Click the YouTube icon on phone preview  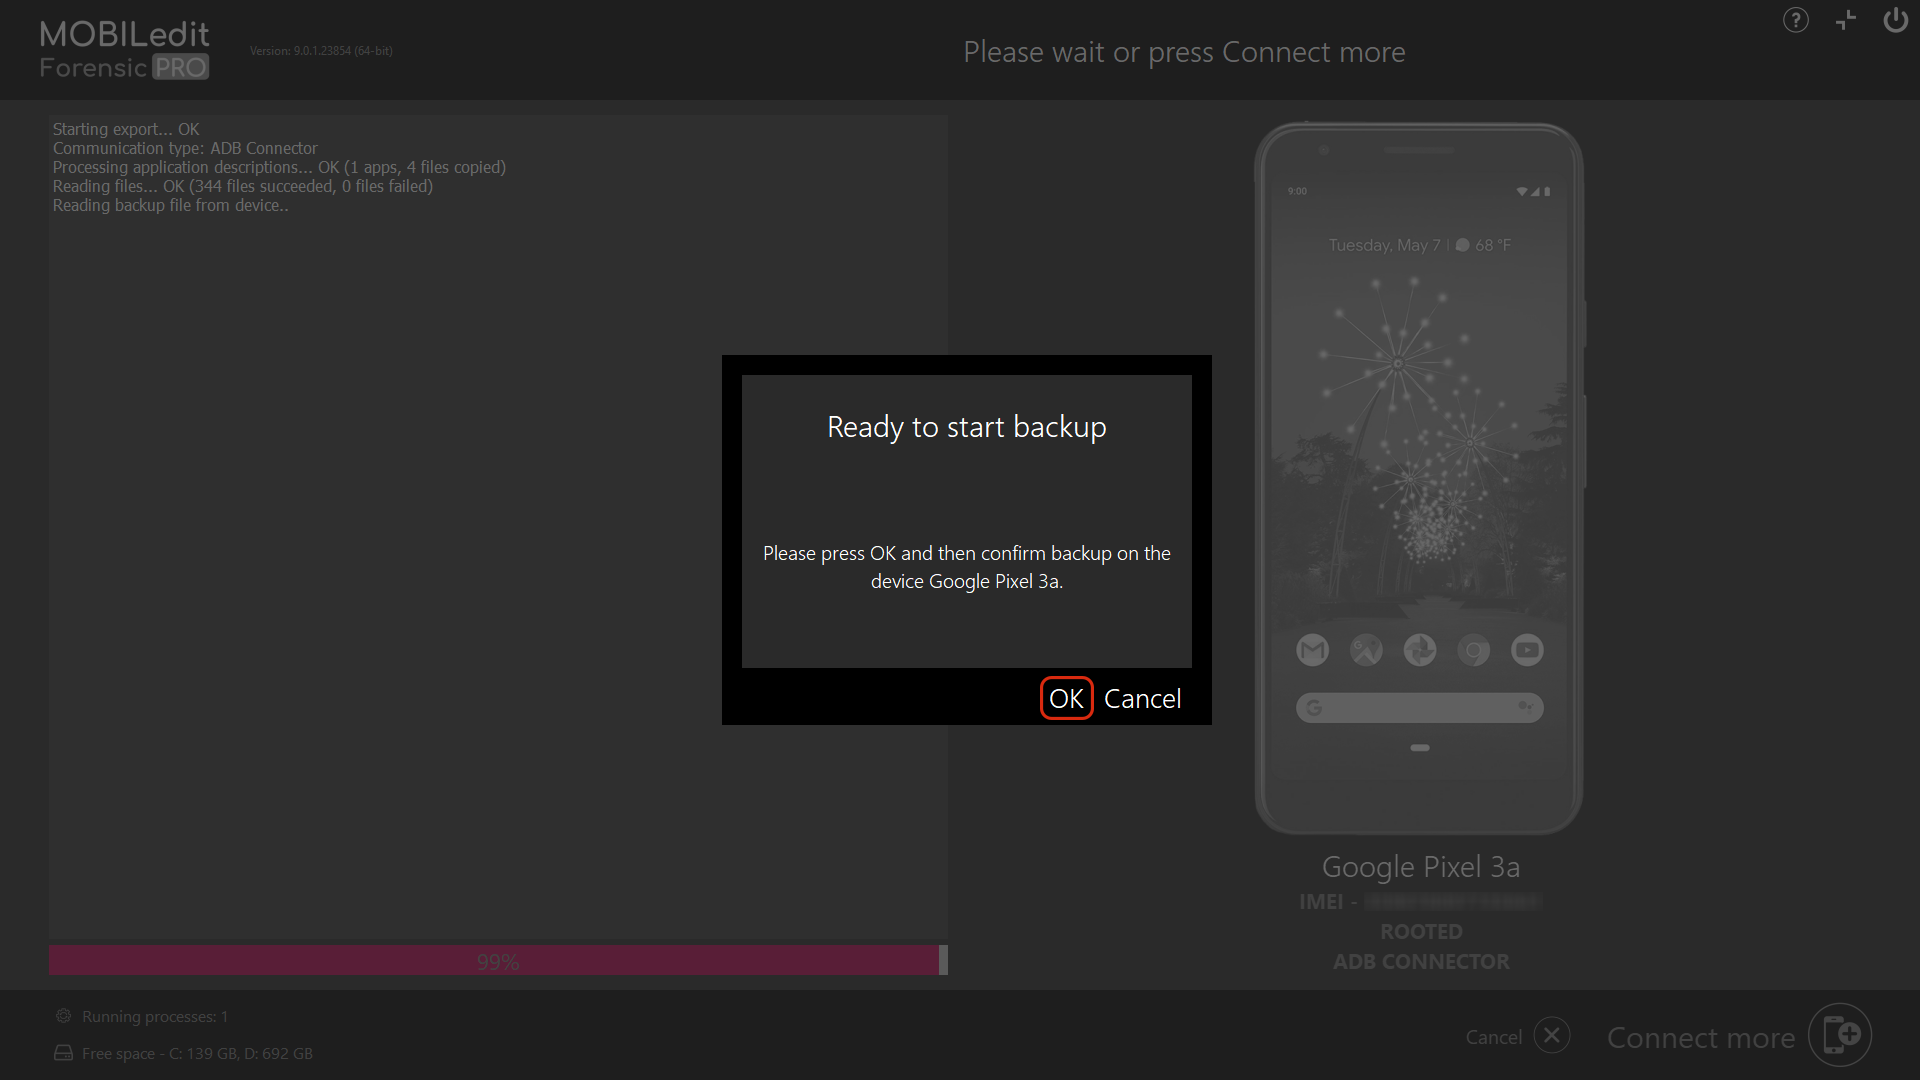coord(1527,650)
